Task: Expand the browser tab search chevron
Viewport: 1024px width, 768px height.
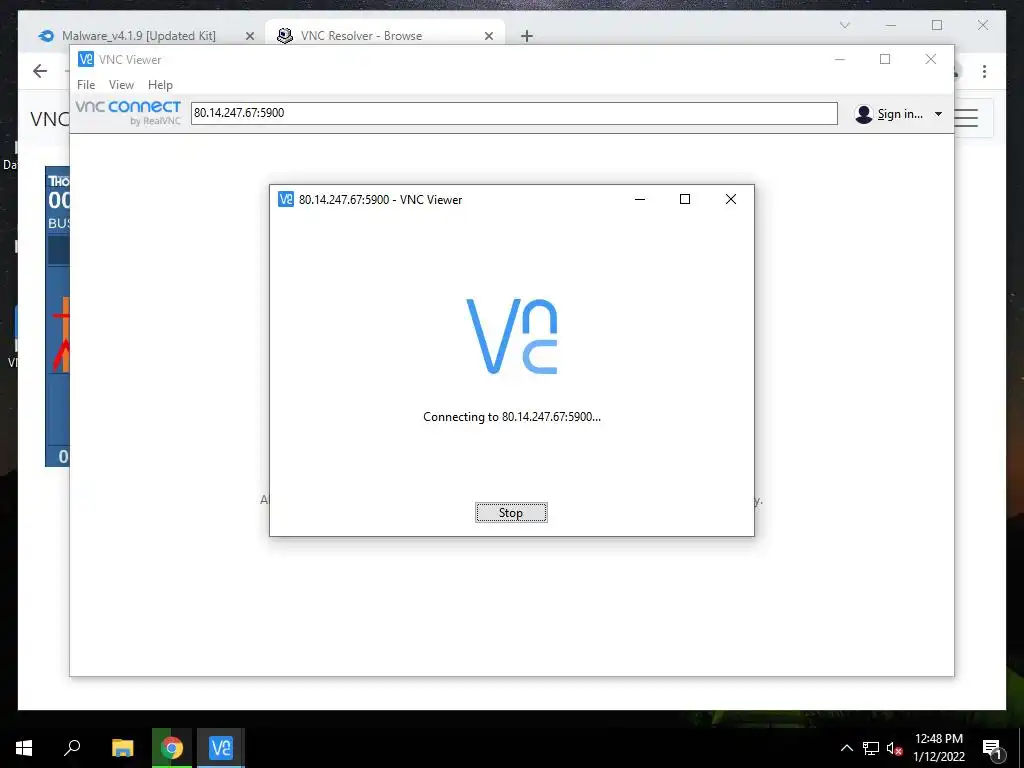Action: 844,25
